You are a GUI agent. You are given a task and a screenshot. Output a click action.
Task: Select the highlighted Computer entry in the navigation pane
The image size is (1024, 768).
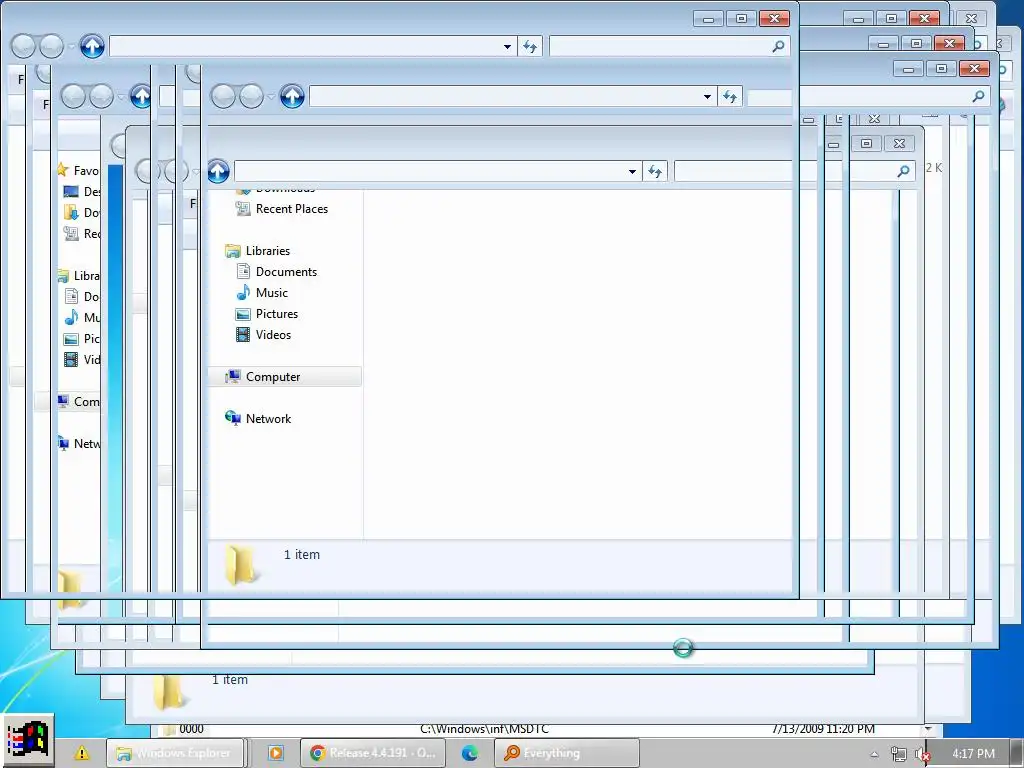284,377
